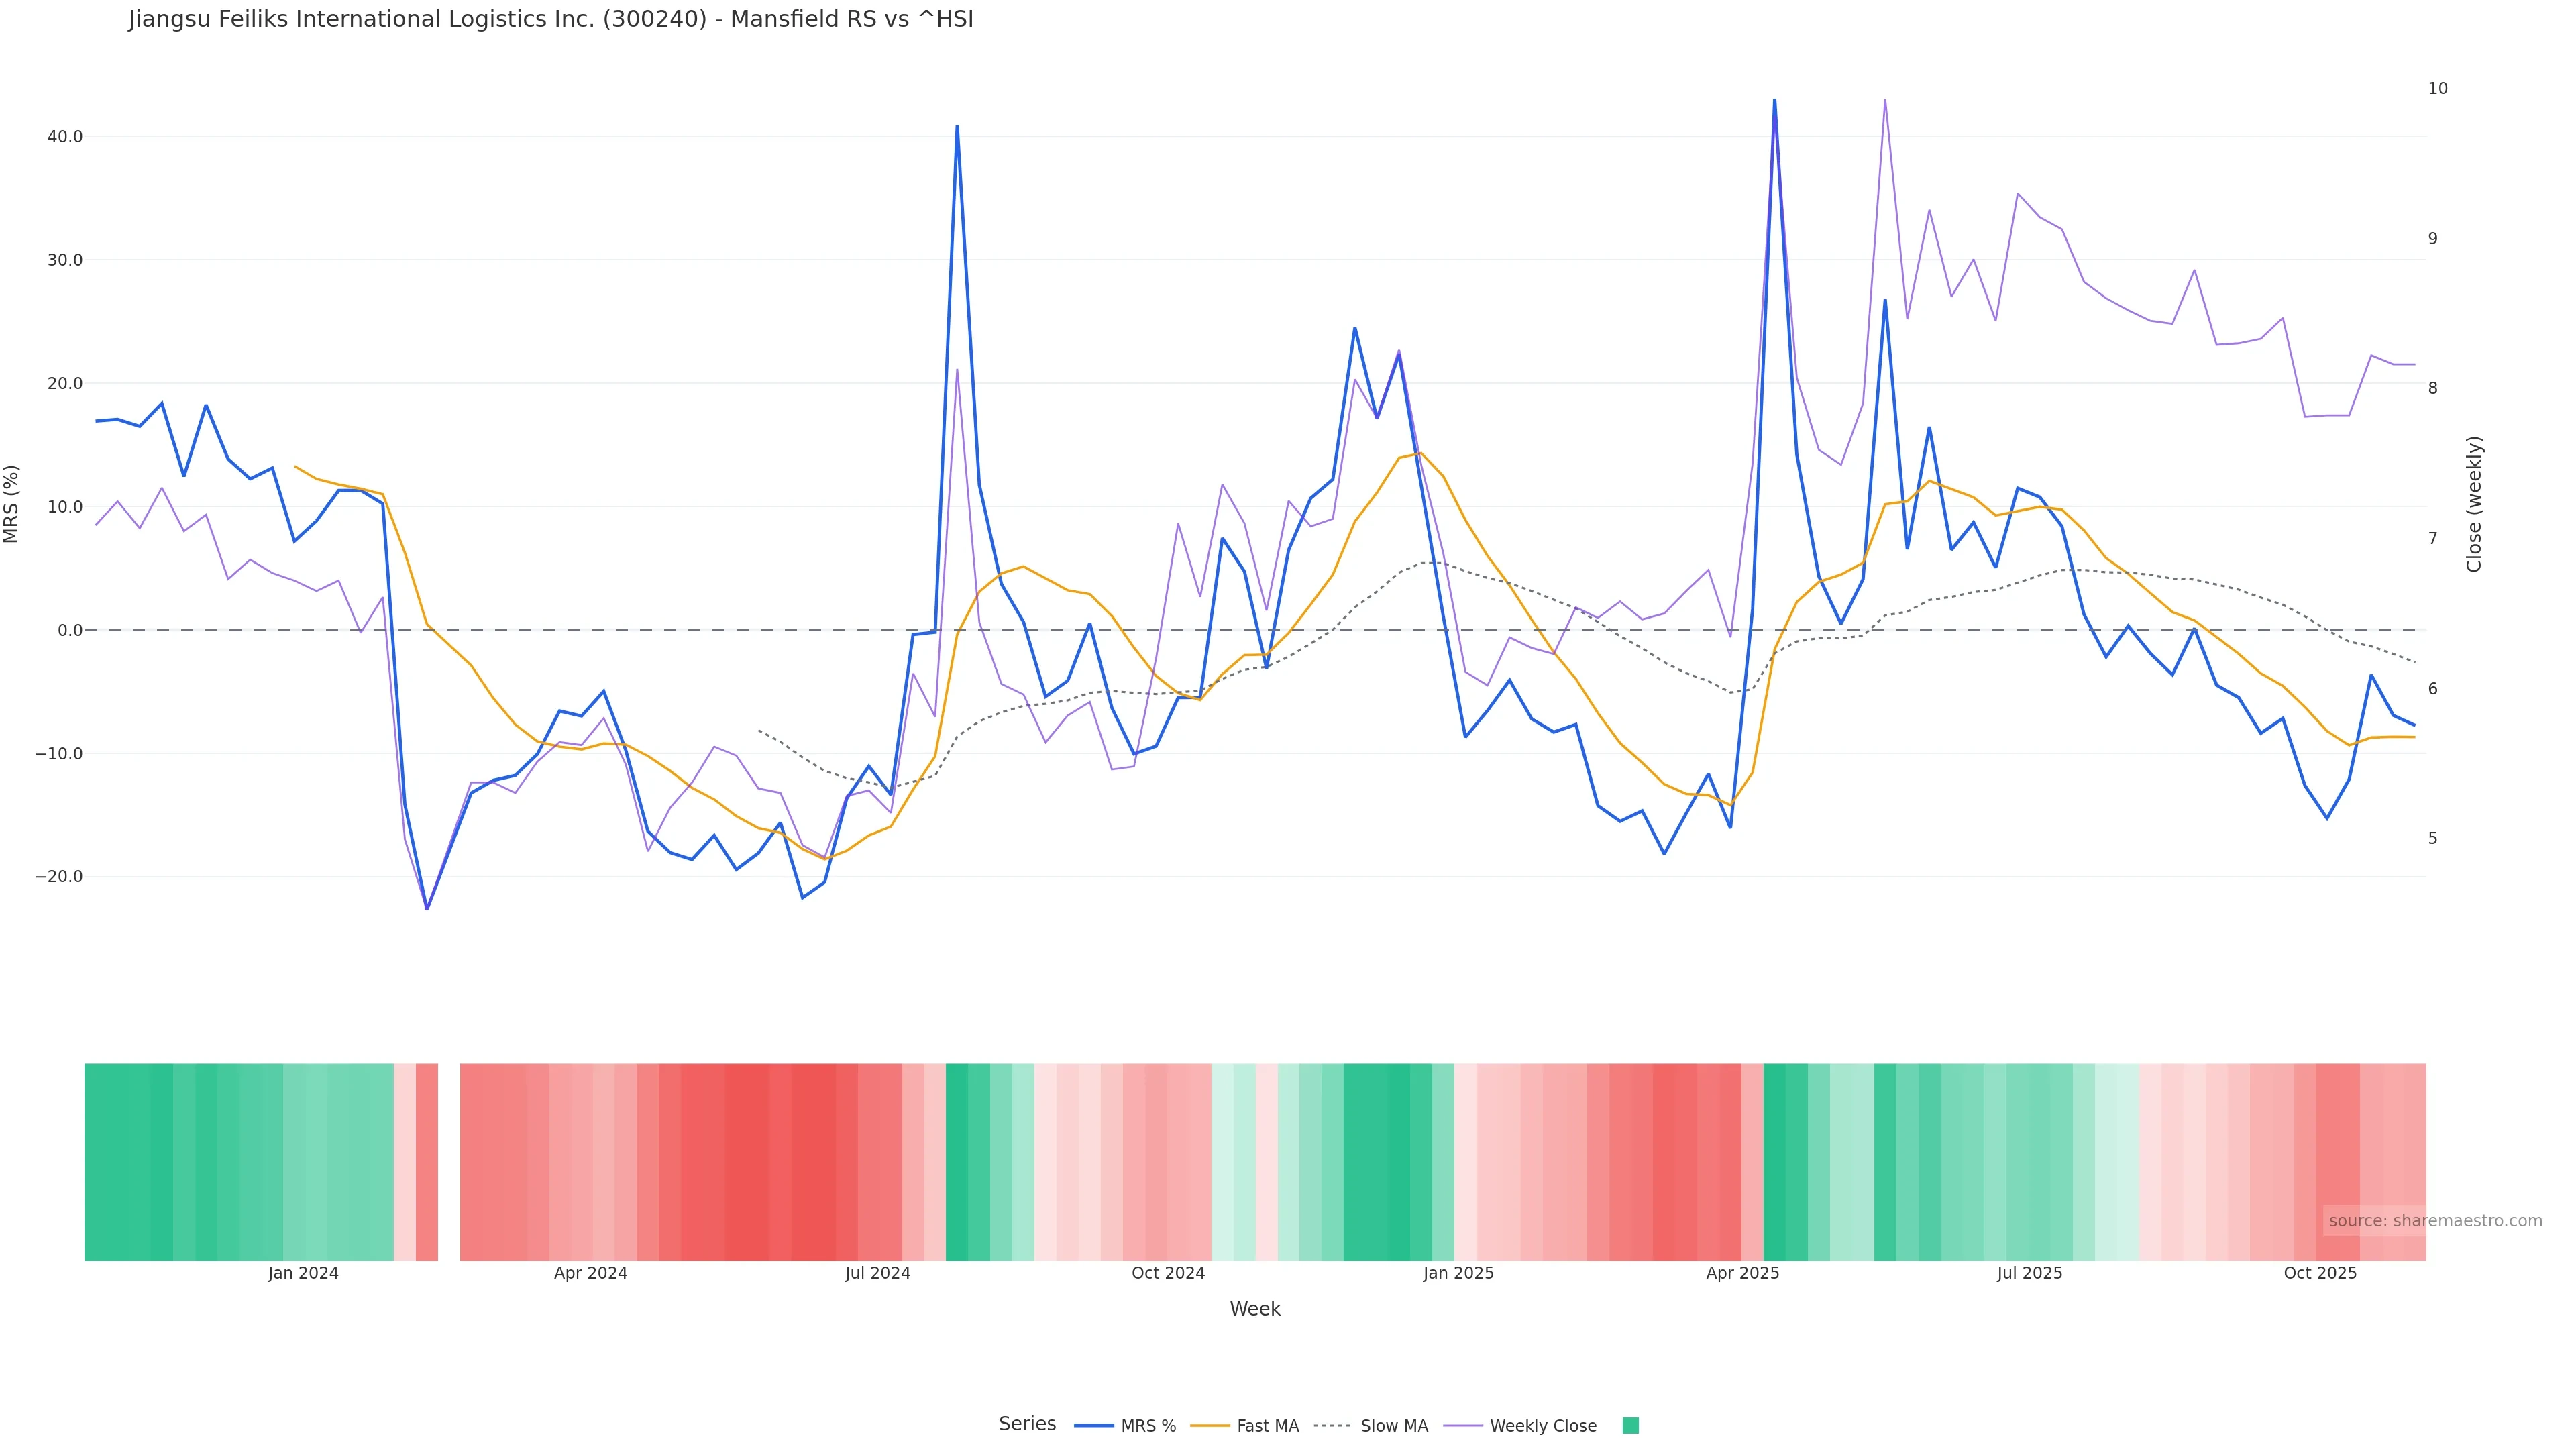Click the Close (weekly) axis title

[2474, 504]
